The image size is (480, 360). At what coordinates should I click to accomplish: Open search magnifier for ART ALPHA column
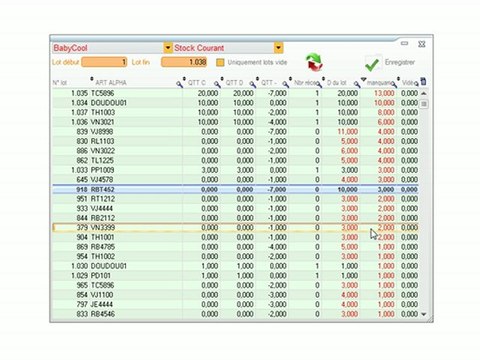click(x=180, y=84)
